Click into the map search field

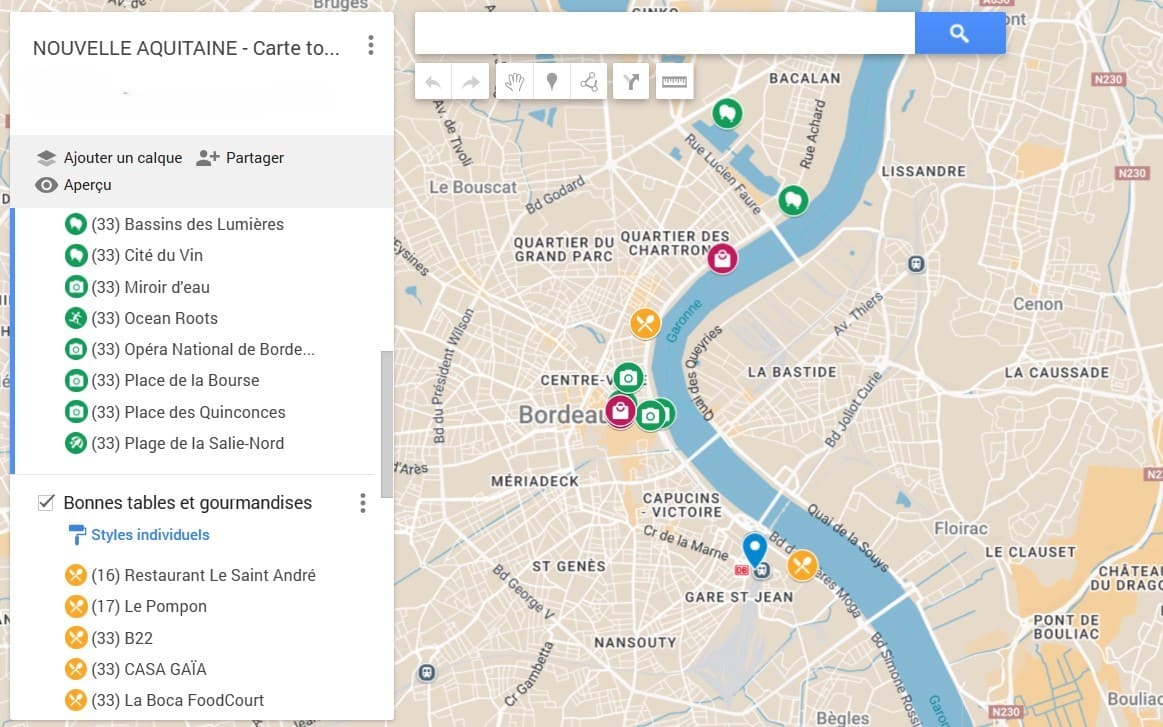tap(665, 33)
